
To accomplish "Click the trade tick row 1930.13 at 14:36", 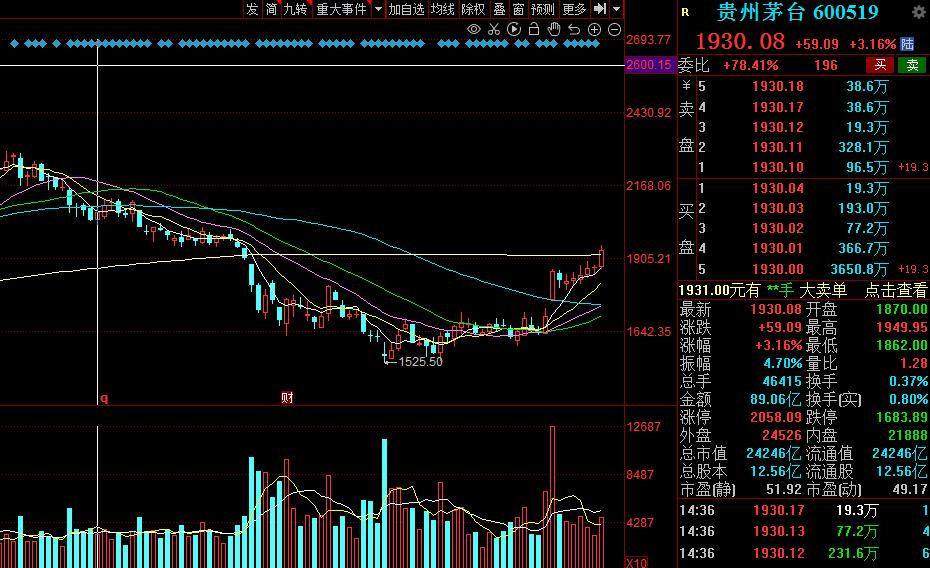I will 804,531.
